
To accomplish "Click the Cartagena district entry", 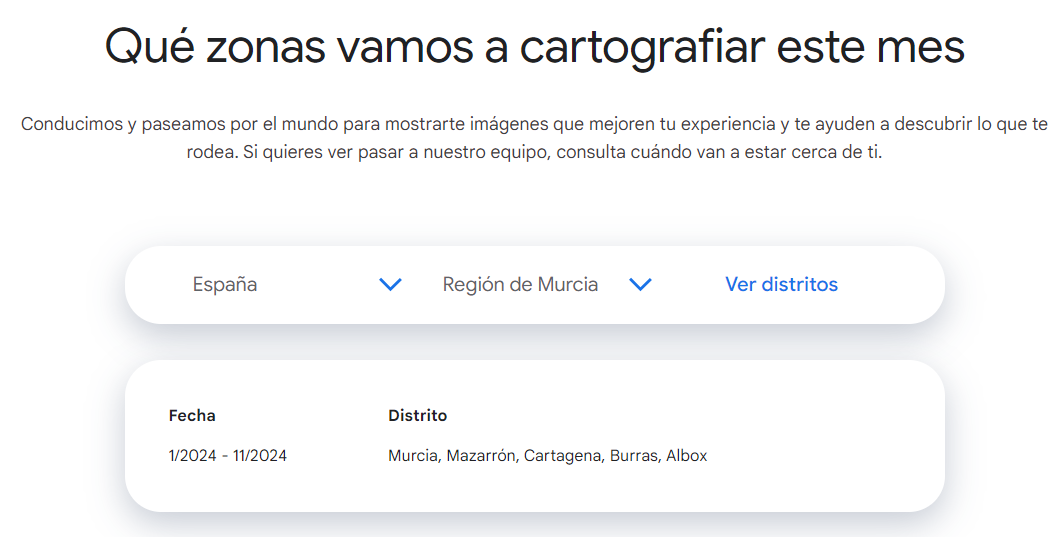I will [563, 456].
